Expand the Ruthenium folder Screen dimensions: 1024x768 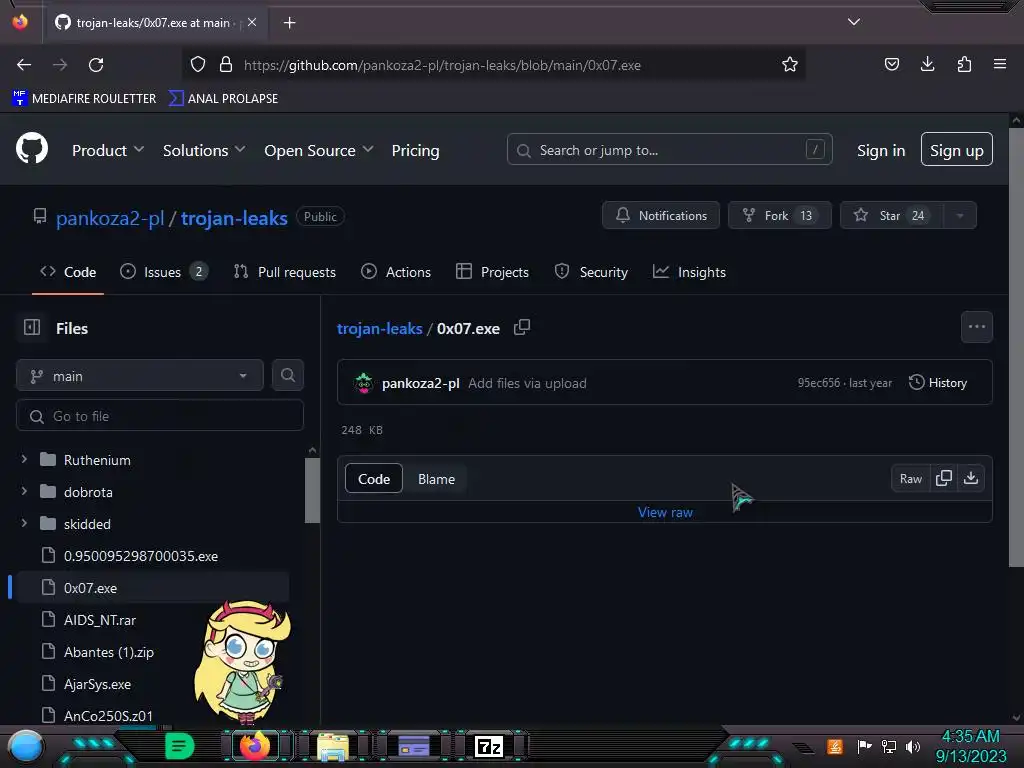(x=24, y=459)
